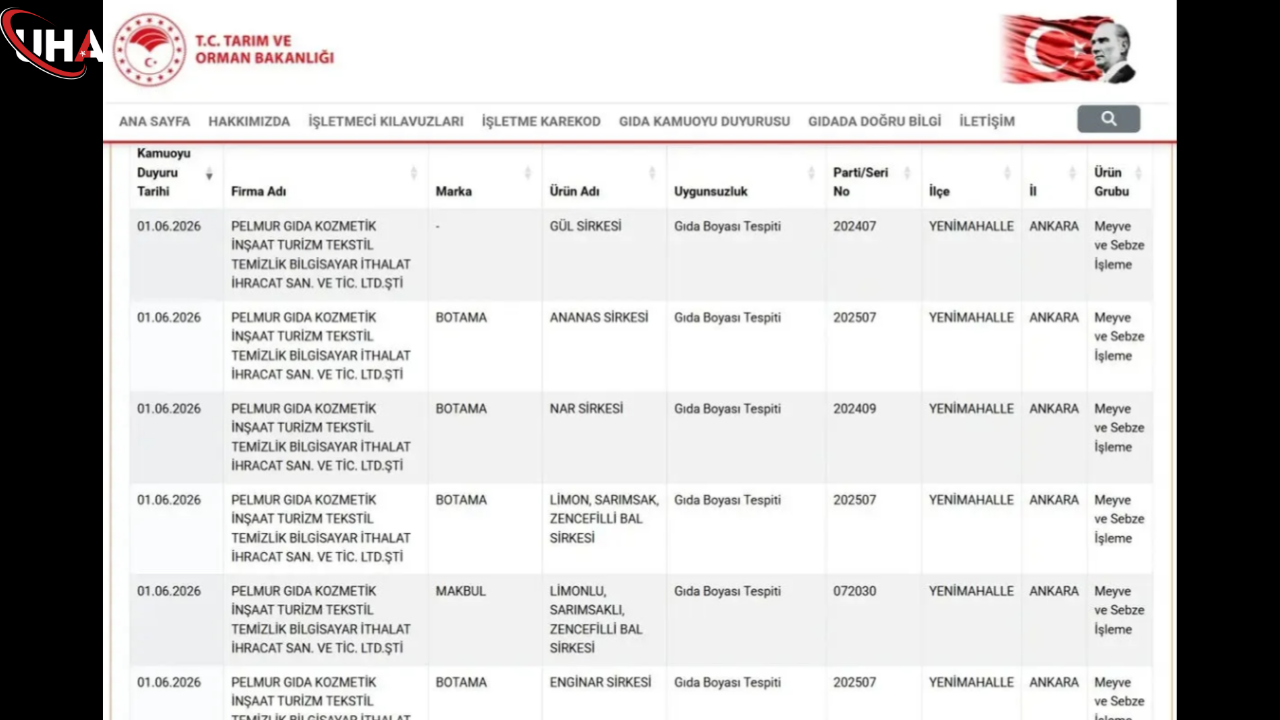Click sort arrows next to Parti/Seri No

click(906, 173)
